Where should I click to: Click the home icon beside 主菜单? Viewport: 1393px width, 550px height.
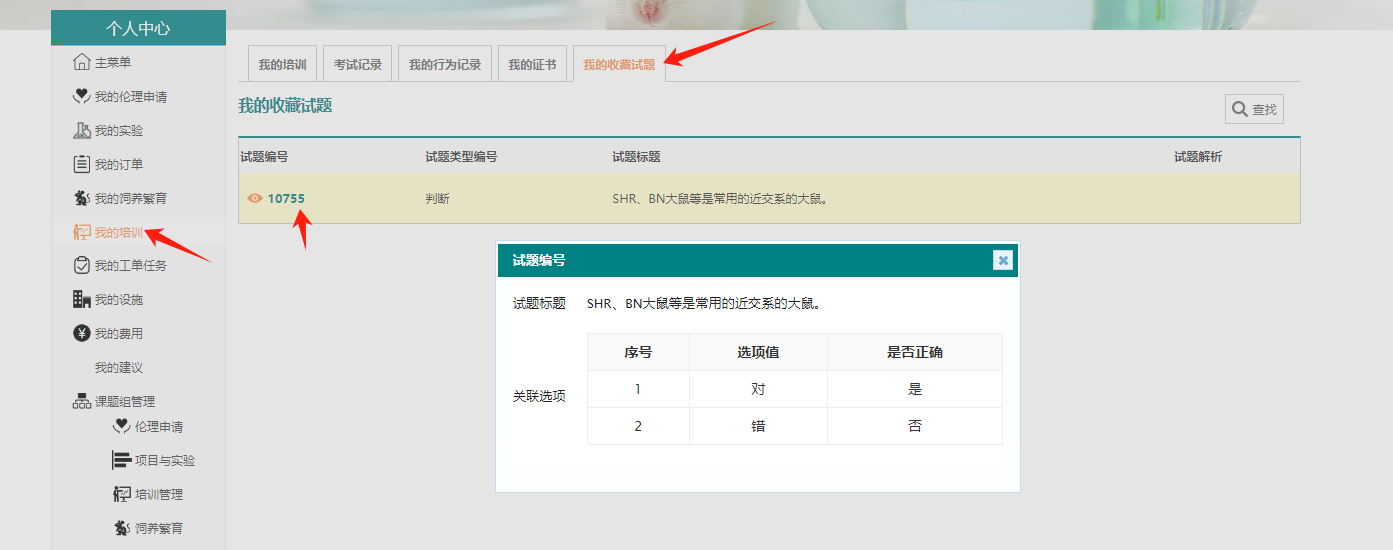(82, 62)
